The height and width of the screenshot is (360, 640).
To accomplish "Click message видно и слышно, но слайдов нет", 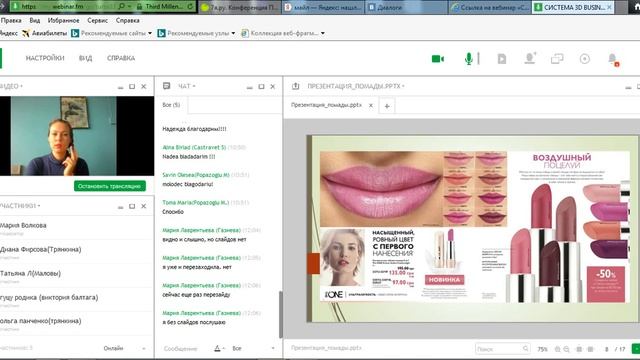I will tap(204, 240).
